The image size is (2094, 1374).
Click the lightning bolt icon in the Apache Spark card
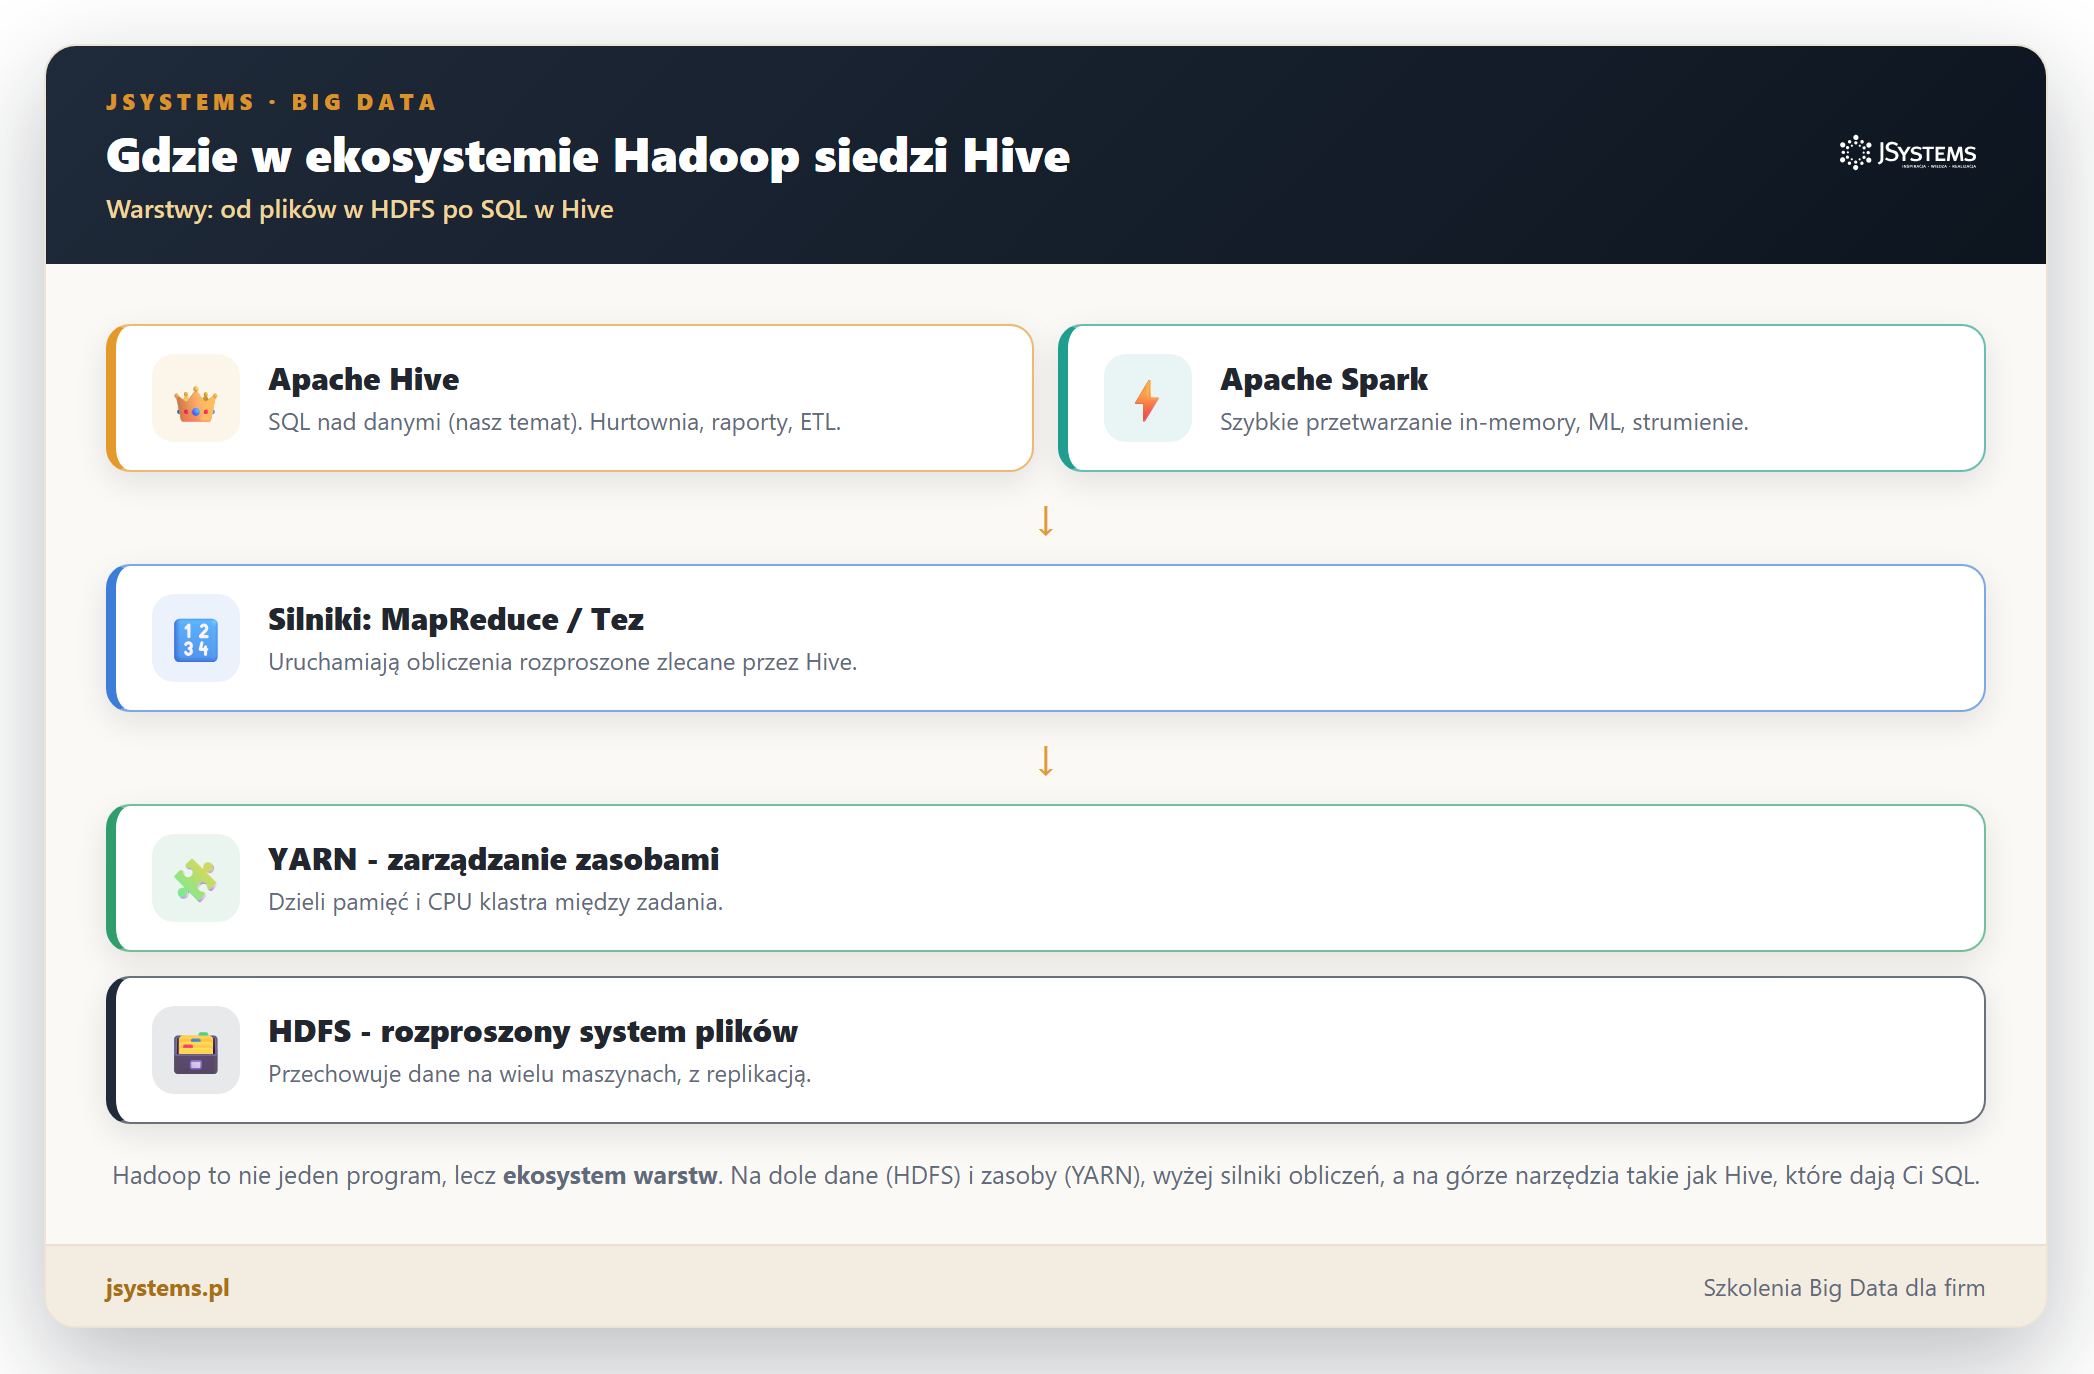pyautogui.click(x=1148, y=399)
